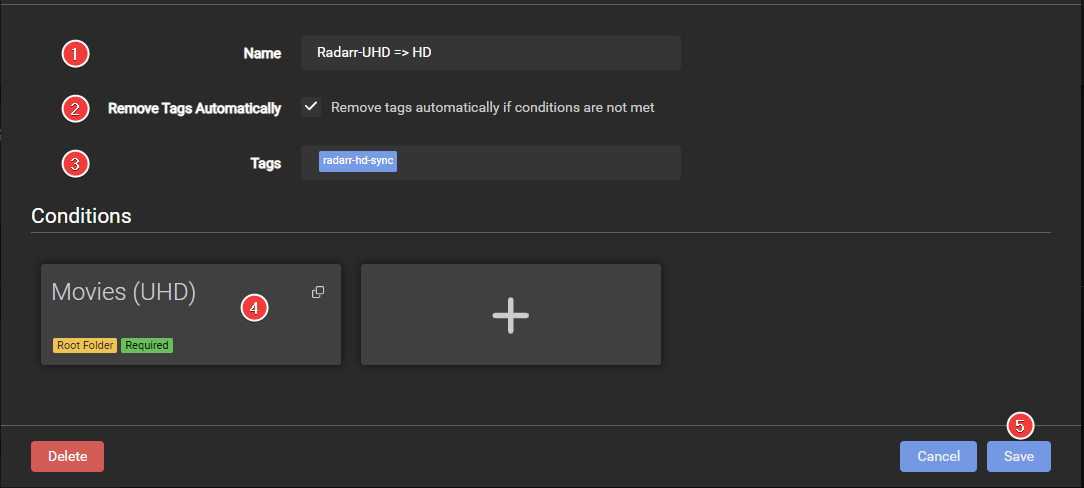The image size is (1084, 488).
Task: Select the radarr-hd-sync tag chip
Action: [358, 161]
